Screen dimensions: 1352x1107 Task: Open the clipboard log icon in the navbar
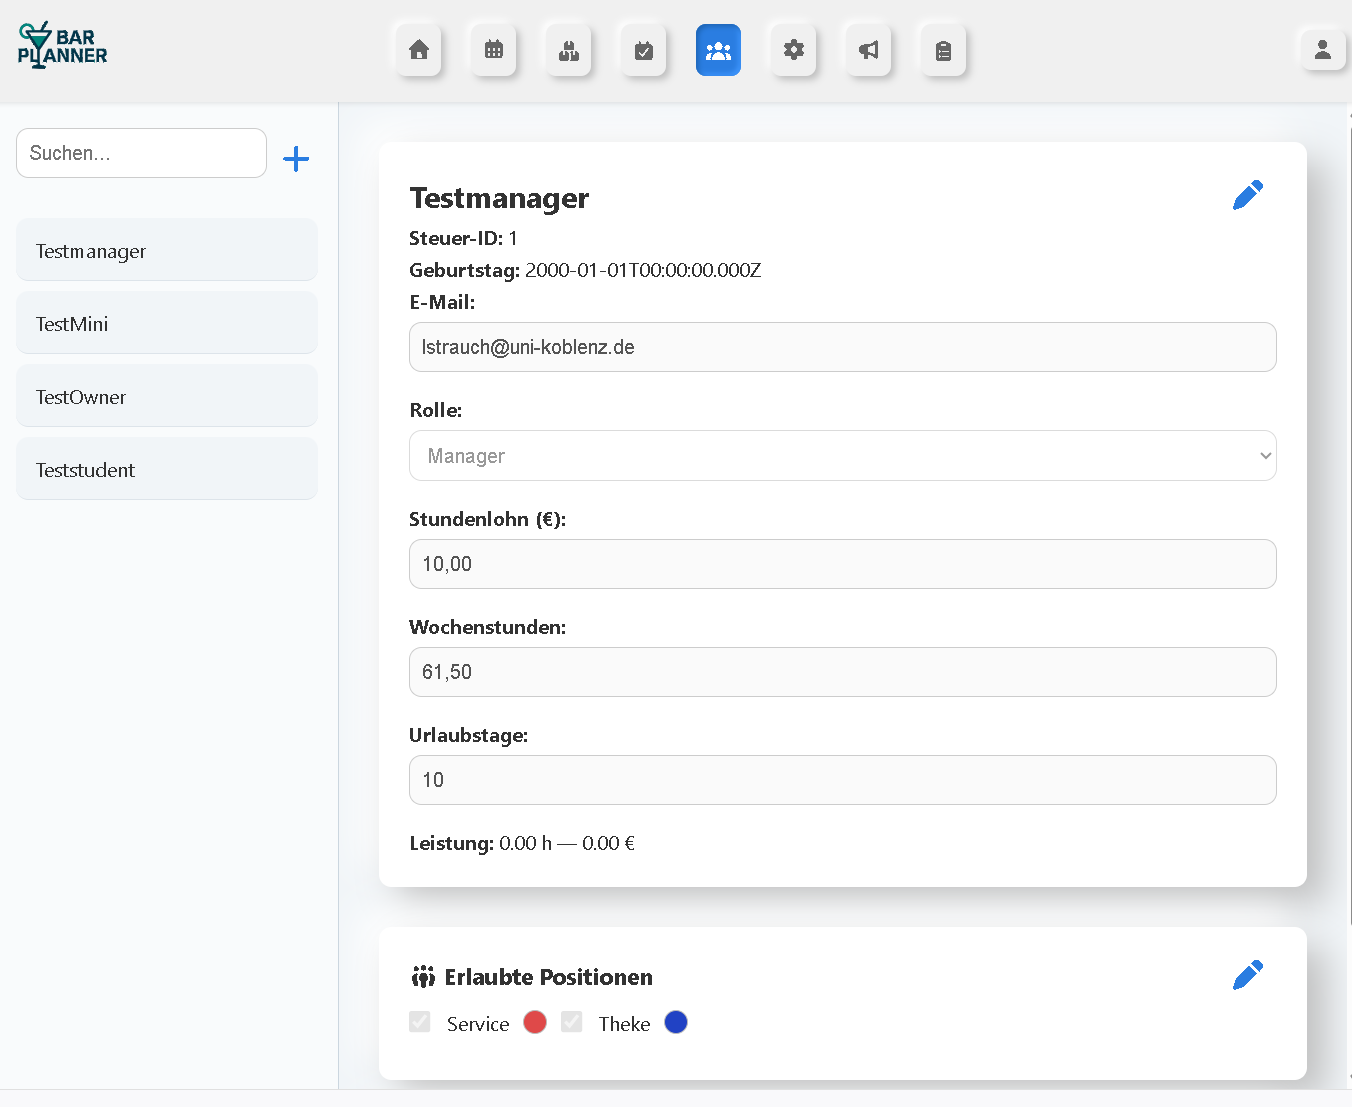(x=943, y=50)
